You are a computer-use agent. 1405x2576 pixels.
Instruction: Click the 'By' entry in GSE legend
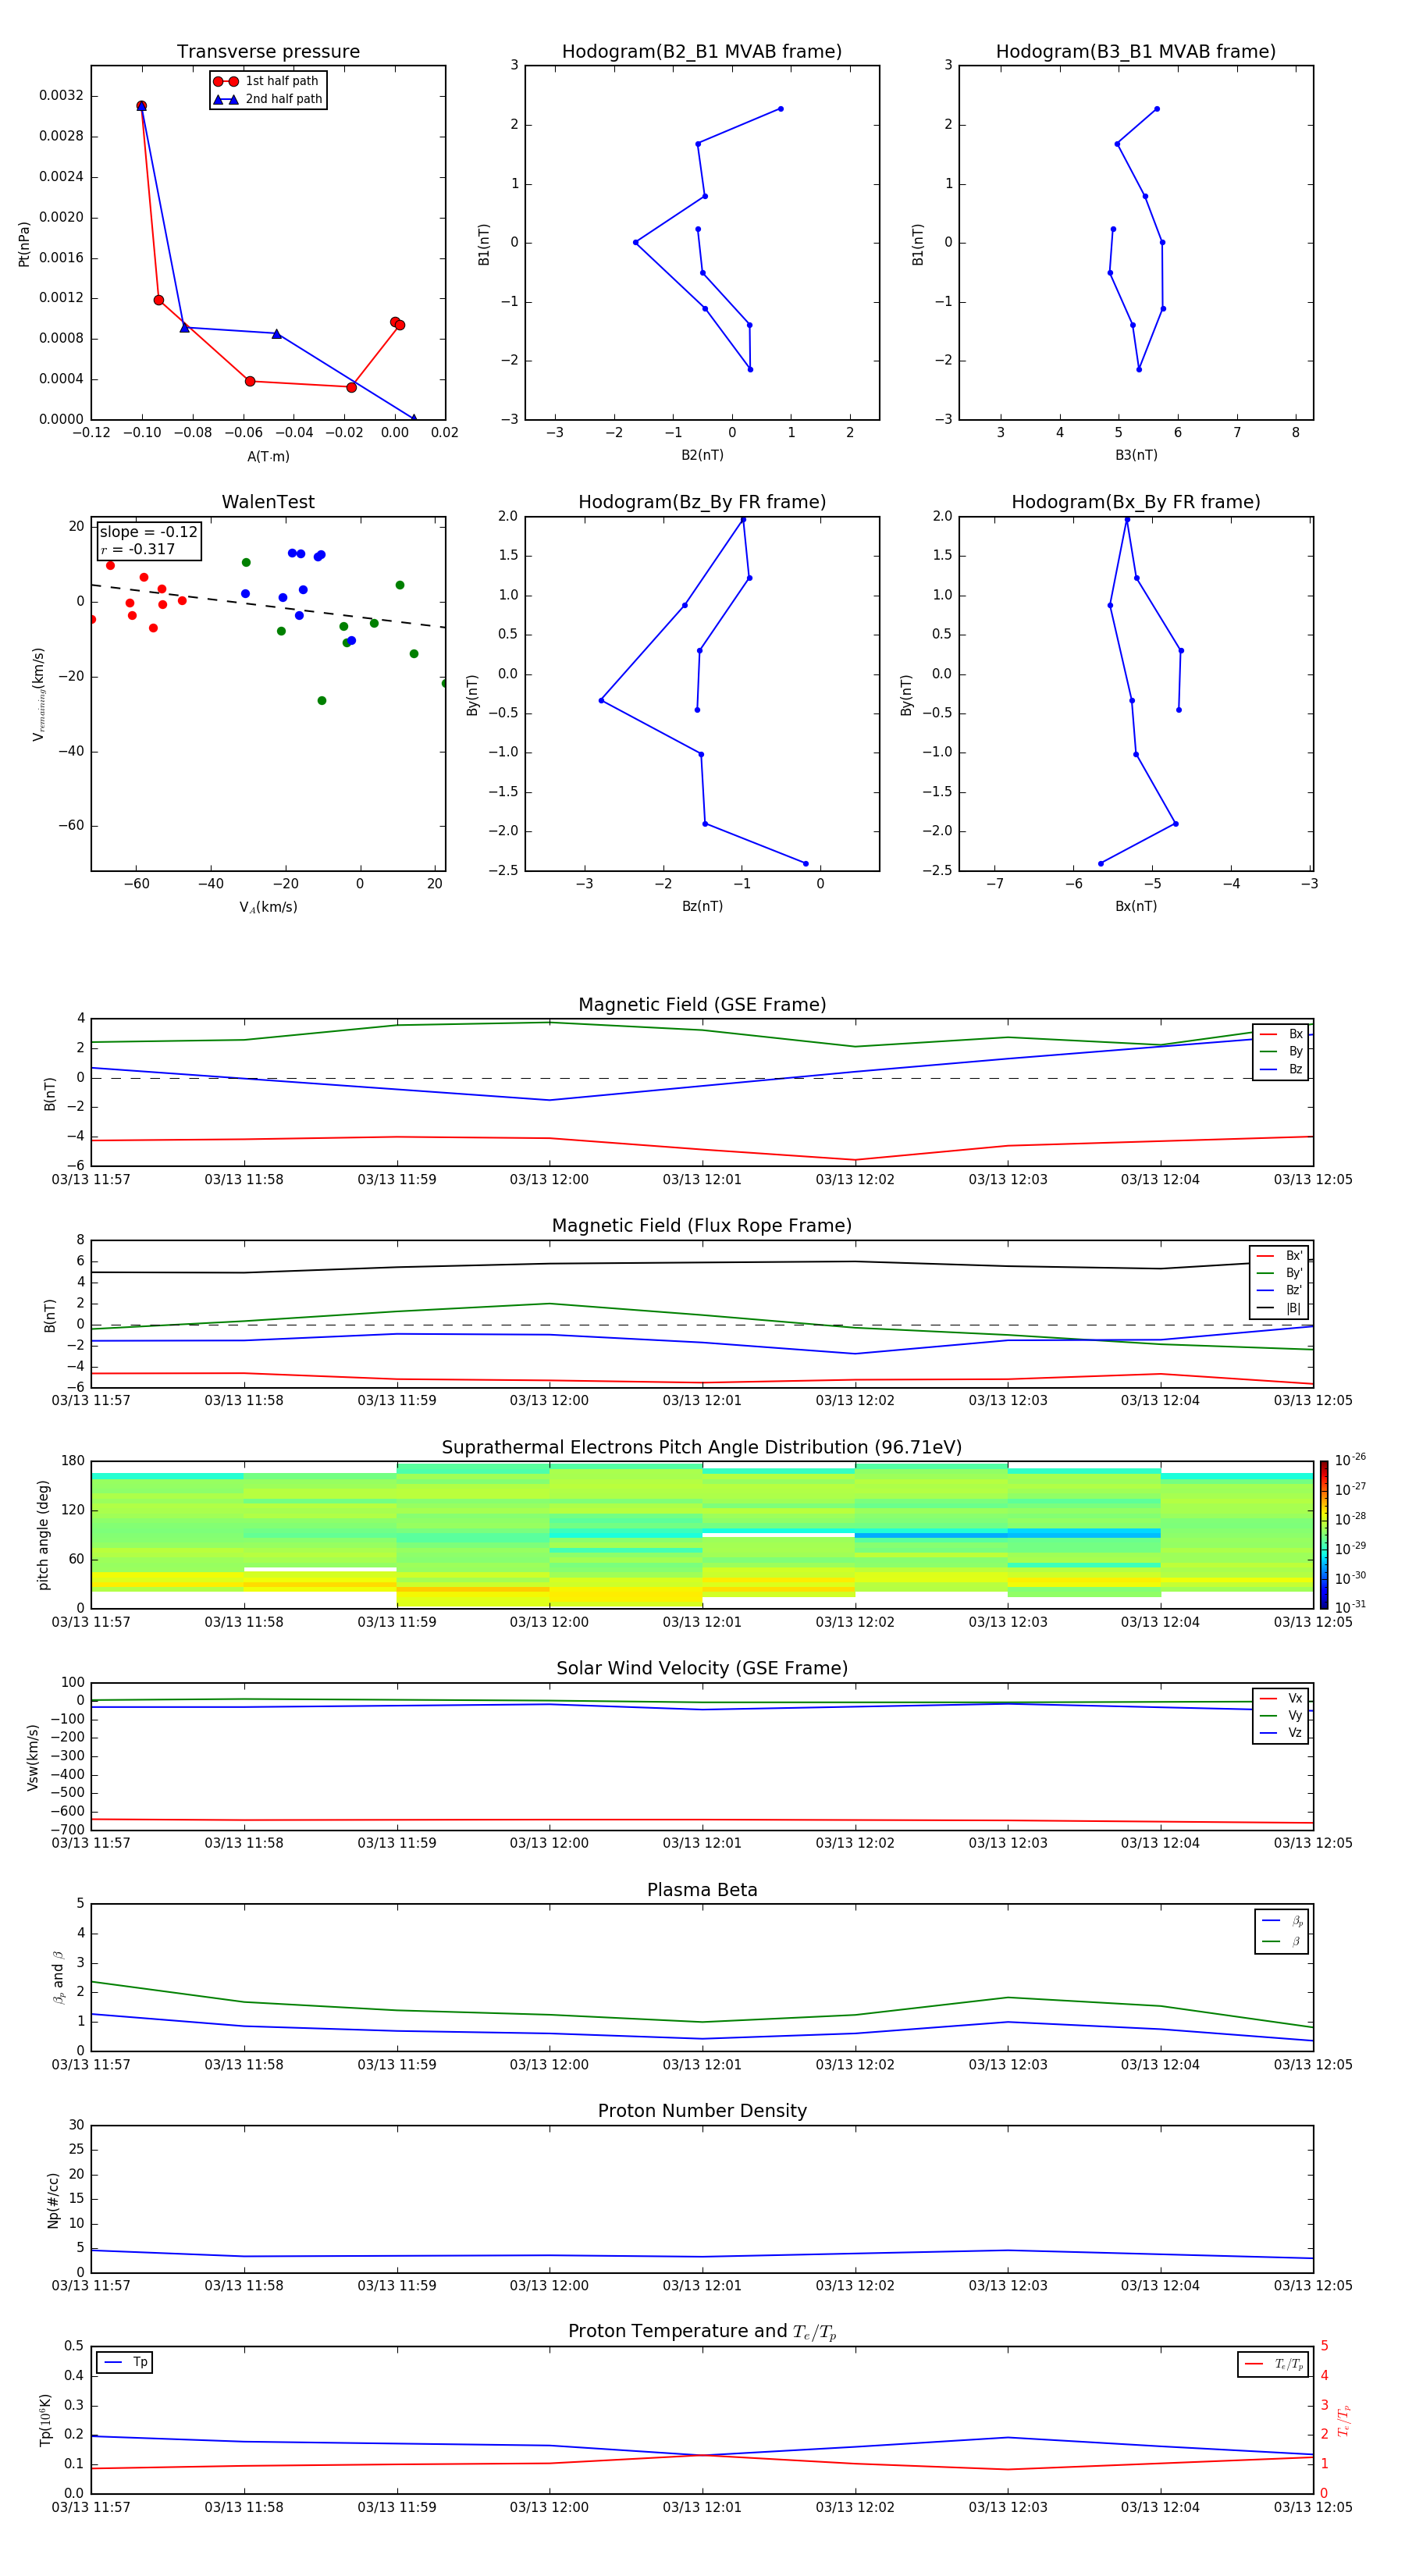(x=1281, y=1051)
